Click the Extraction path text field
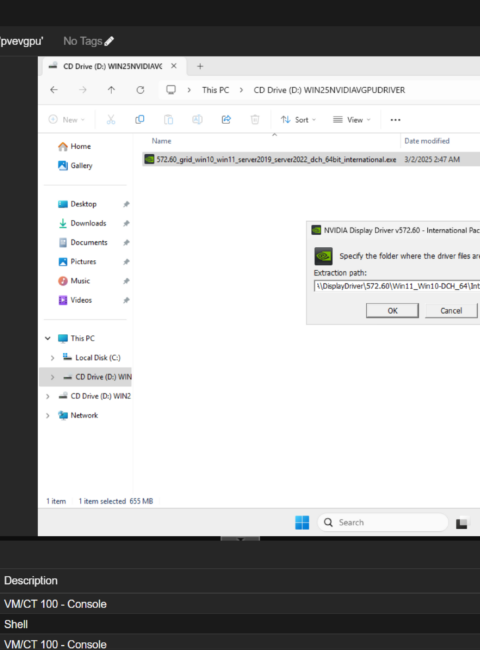This screenshot has height=650, width=480. coord(397,286)
